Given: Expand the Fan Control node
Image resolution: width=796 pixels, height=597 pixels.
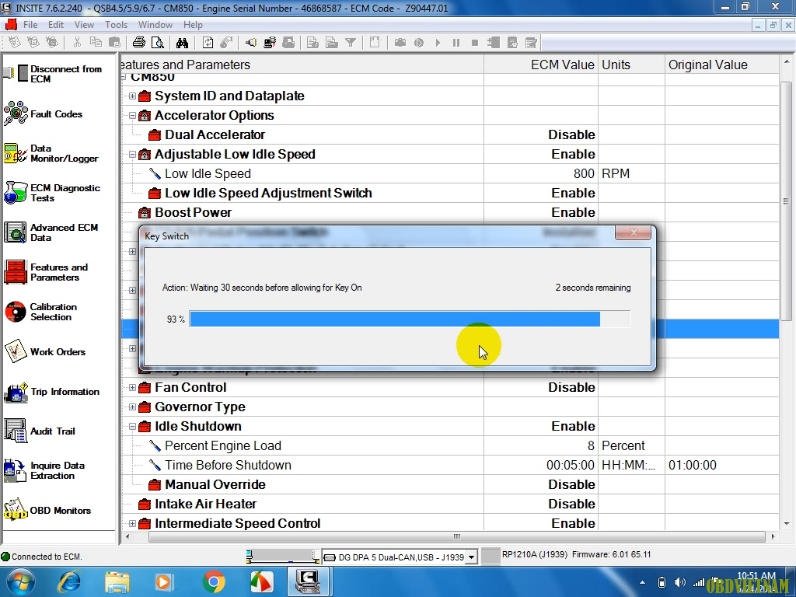Looking at the screenshot, I should (x=132, y=387).
